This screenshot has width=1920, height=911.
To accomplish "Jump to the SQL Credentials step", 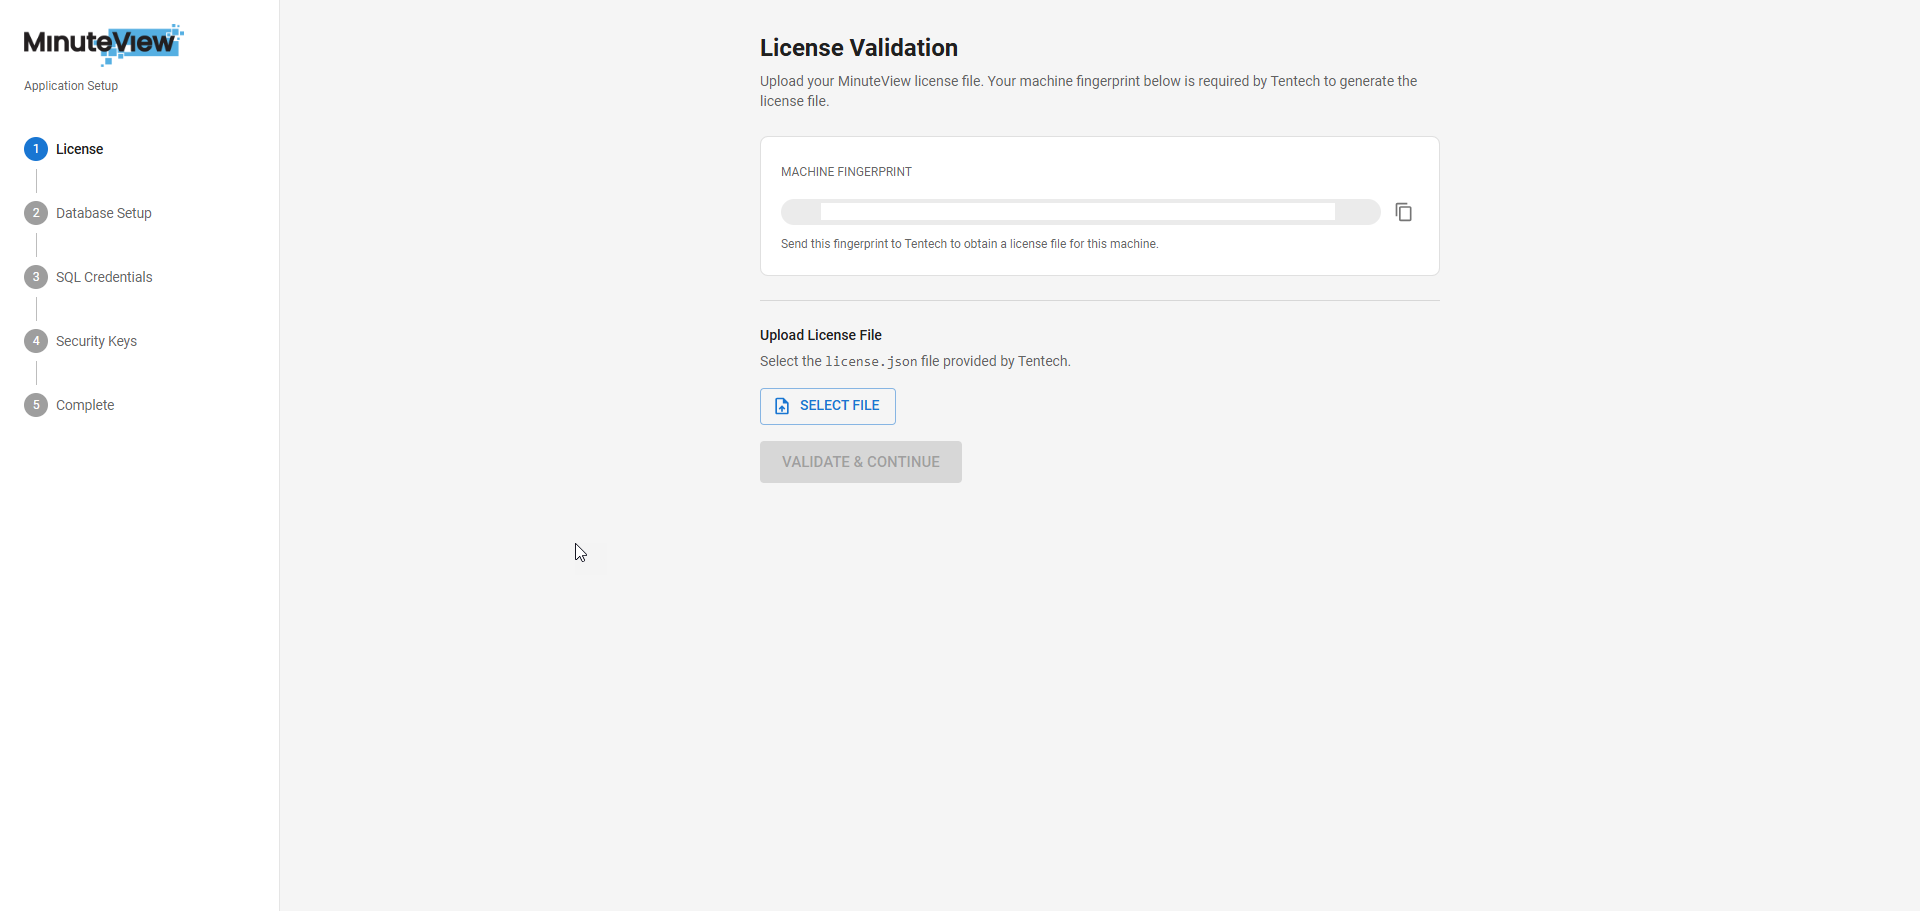I will pyautogui.click(x=104, y=276).
